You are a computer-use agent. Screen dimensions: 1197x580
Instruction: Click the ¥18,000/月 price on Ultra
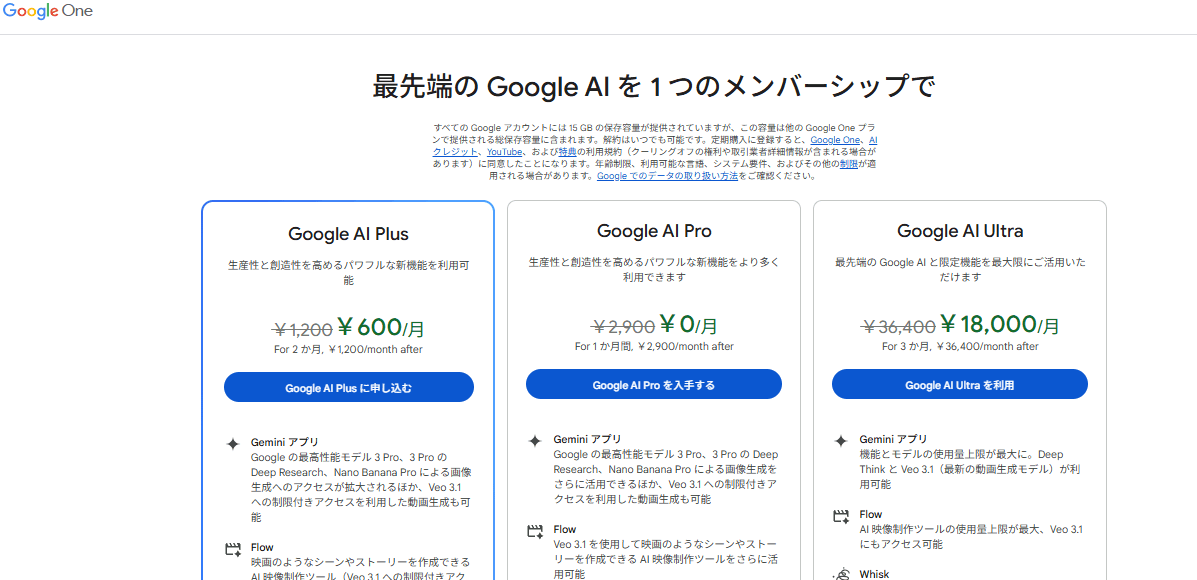click(x=1000, y=324)
